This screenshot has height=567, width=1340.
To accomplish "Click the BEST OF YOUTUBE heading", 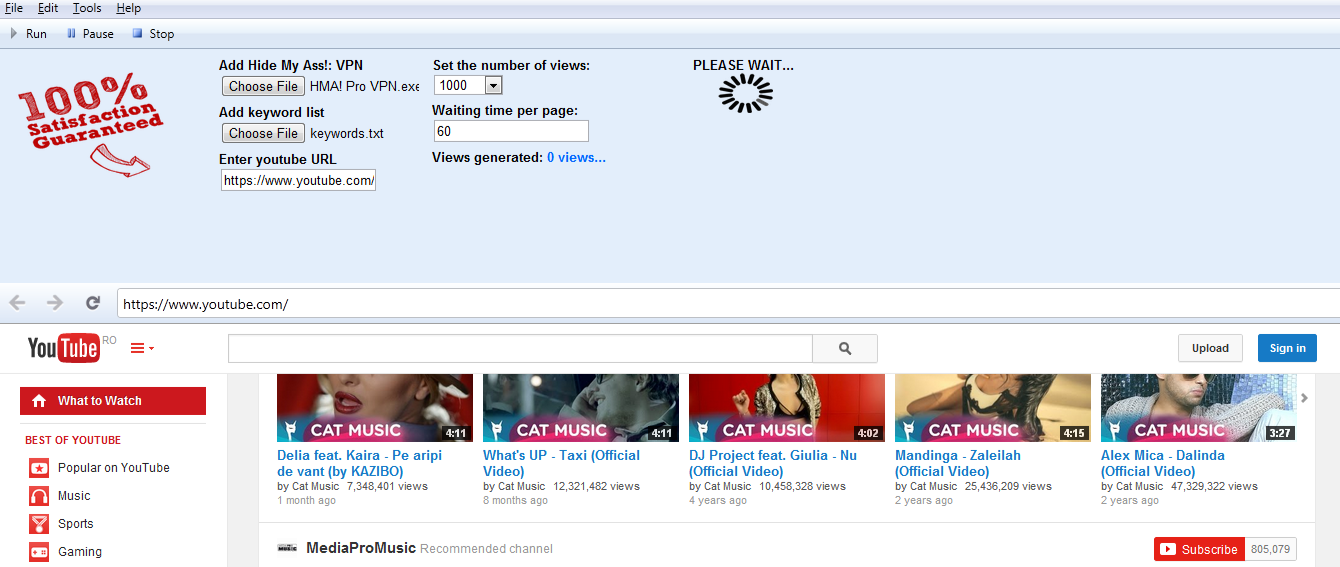I will click(73, 440).
